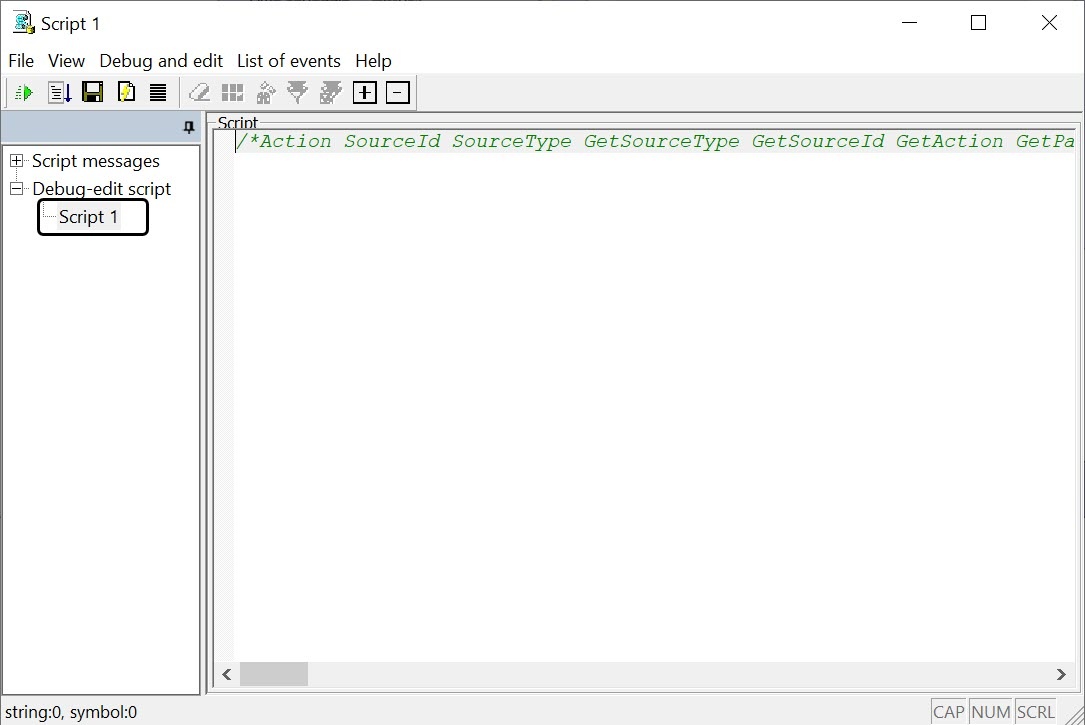Click the lightning bolt document icon
1085x725 pixels.
tap(126, 93)
